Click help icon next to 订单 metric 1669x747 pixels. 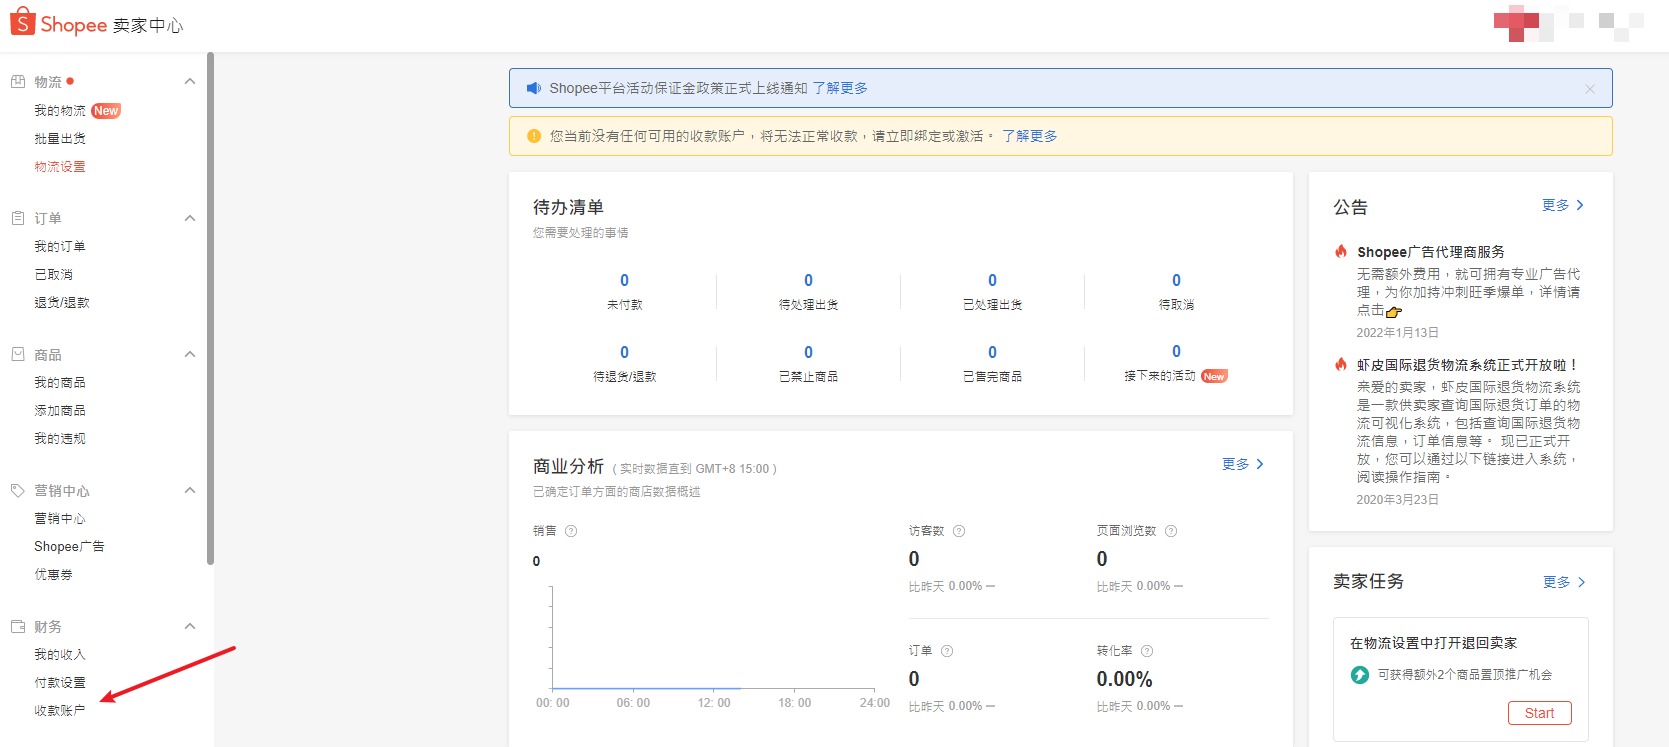coord(947,651)
